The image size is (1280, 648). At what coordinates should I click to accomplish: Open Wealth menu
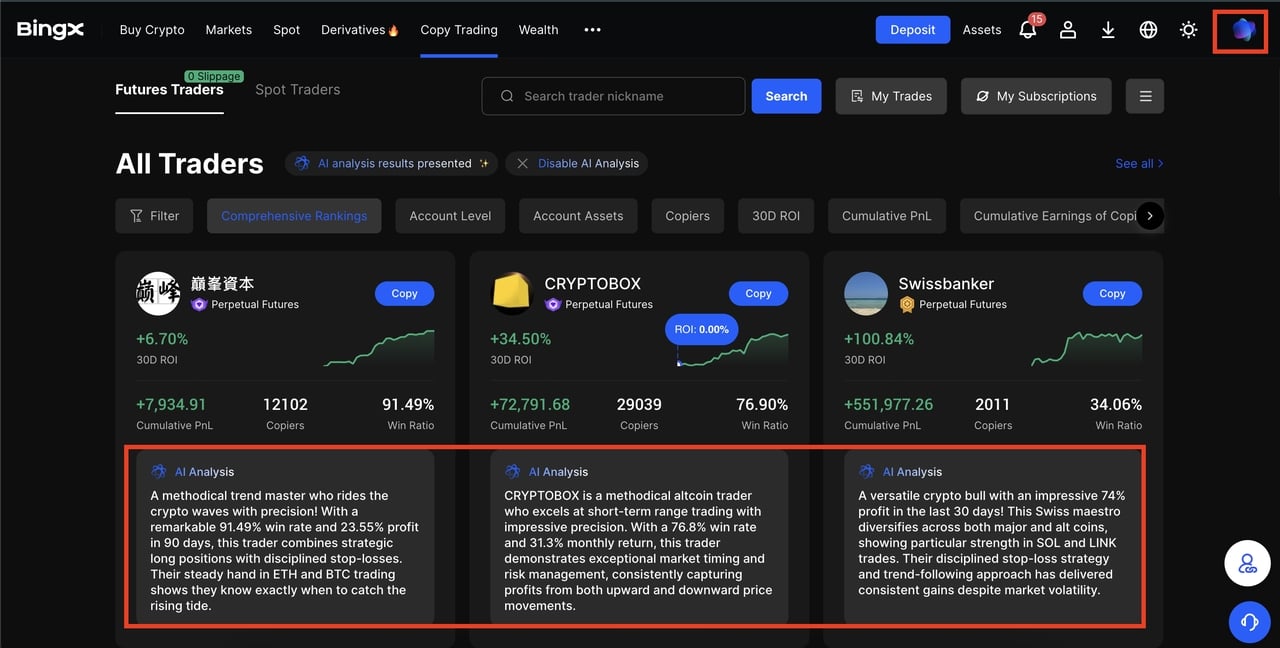[x=538, y=30]
